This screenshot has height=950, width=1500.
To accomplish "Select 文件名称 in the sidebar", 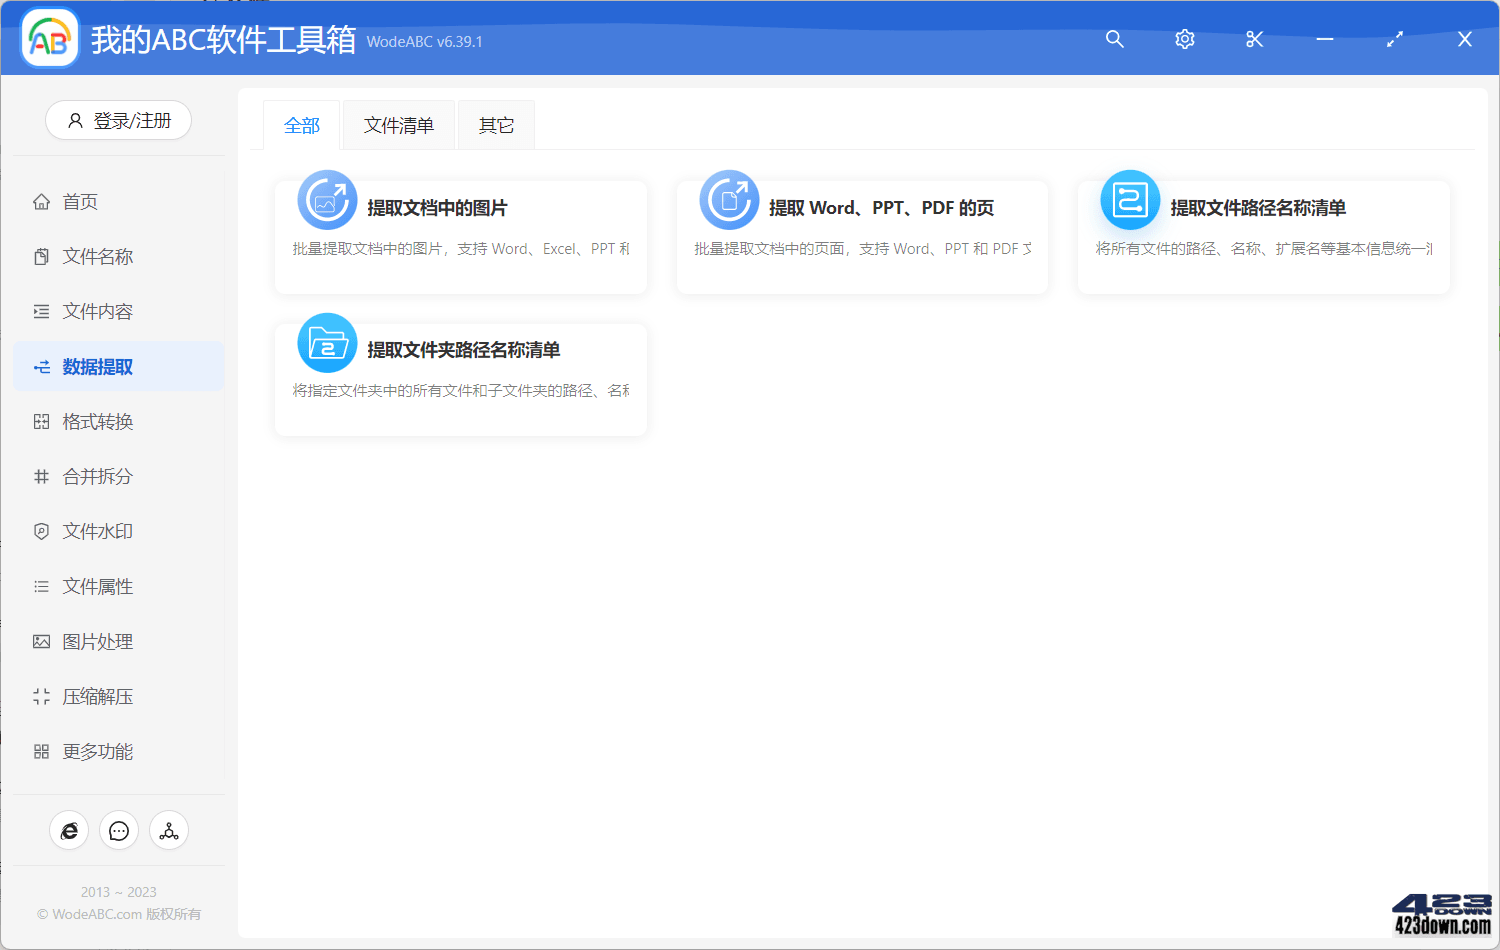I will point(97,256).
